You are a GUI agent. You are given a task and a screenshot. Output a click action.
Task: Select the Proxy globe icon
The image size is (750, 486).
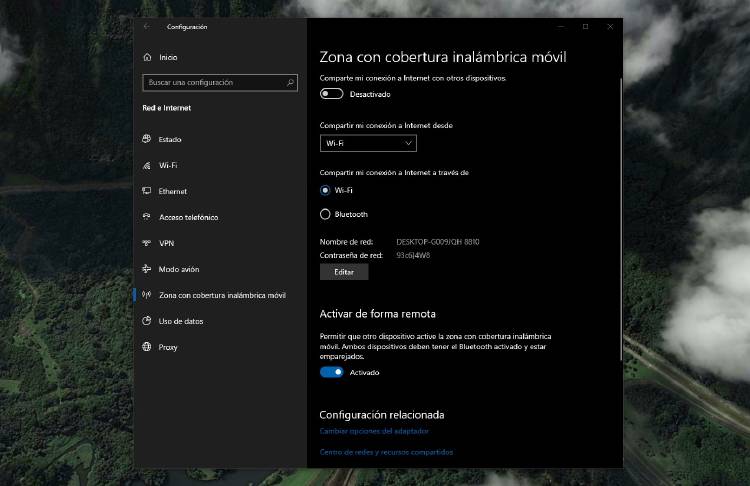(x=147, y=347)
